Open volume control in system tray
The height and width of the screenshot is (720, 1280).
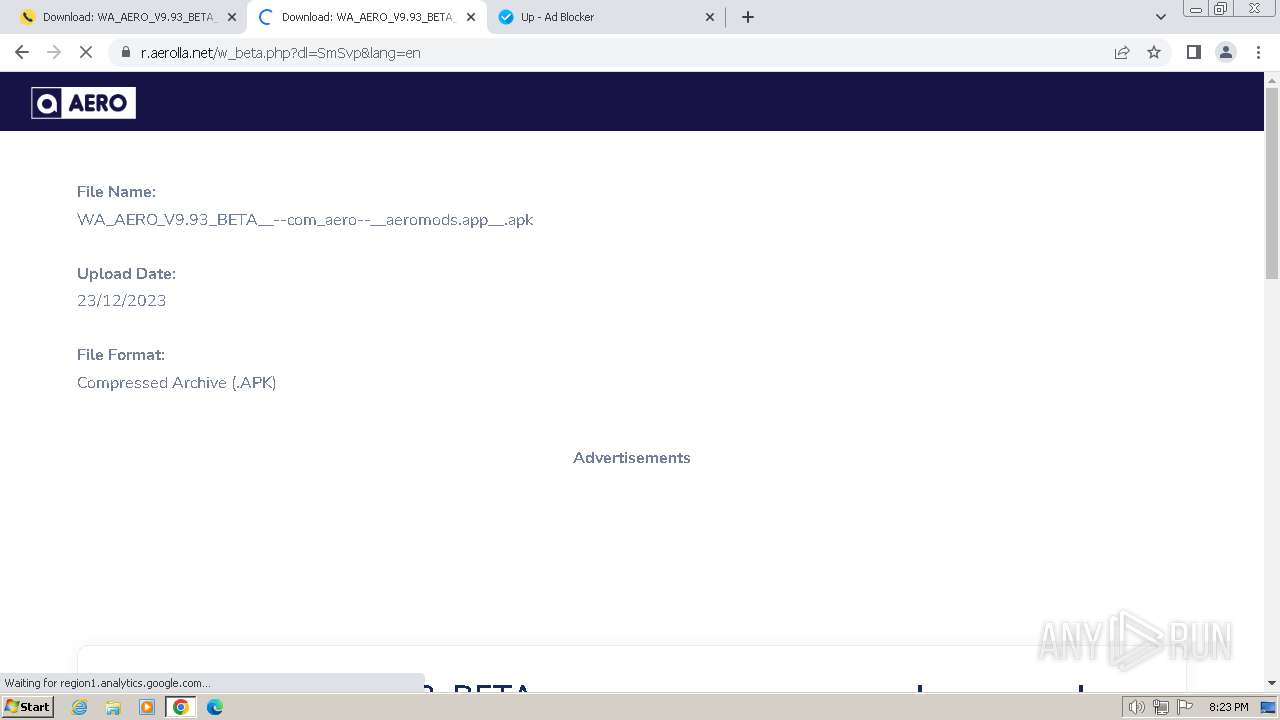point(1137,707)
